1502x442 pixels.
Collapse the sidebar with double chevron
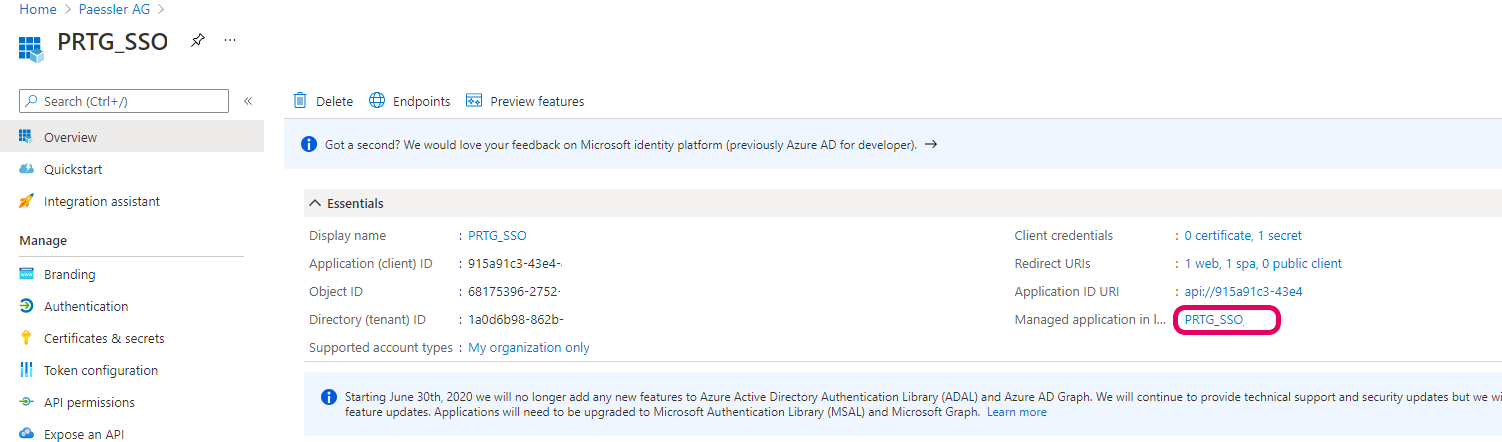click(x=248, y=101)
